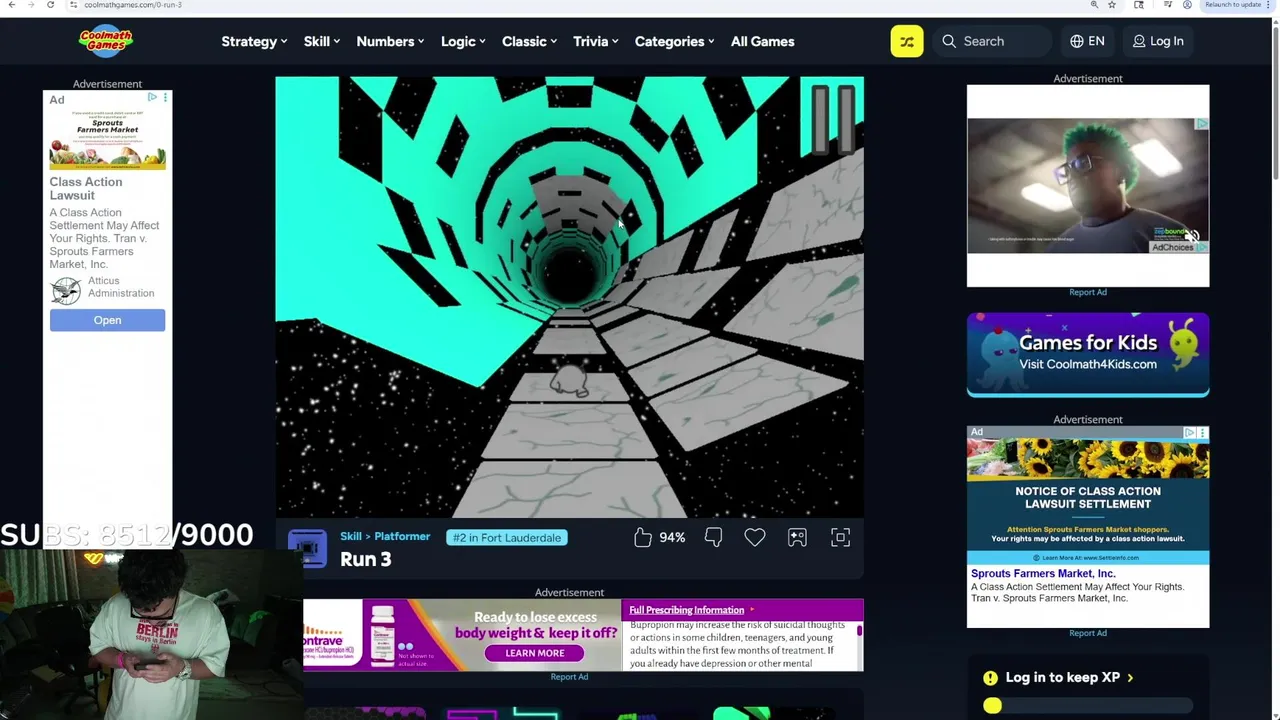
Task: Open the EN language selector
Action: coord(1087,41)
